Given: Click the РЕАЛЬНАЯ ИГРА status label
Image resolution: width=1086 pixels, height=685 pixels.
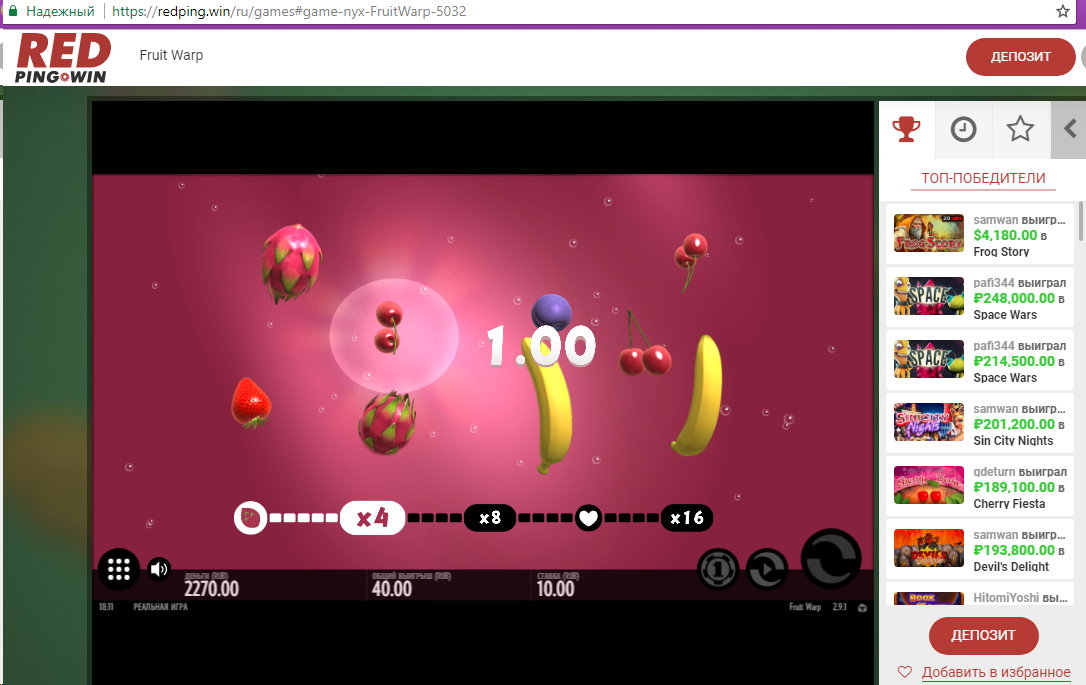Looking at the screenshot, I should (161, 607).
